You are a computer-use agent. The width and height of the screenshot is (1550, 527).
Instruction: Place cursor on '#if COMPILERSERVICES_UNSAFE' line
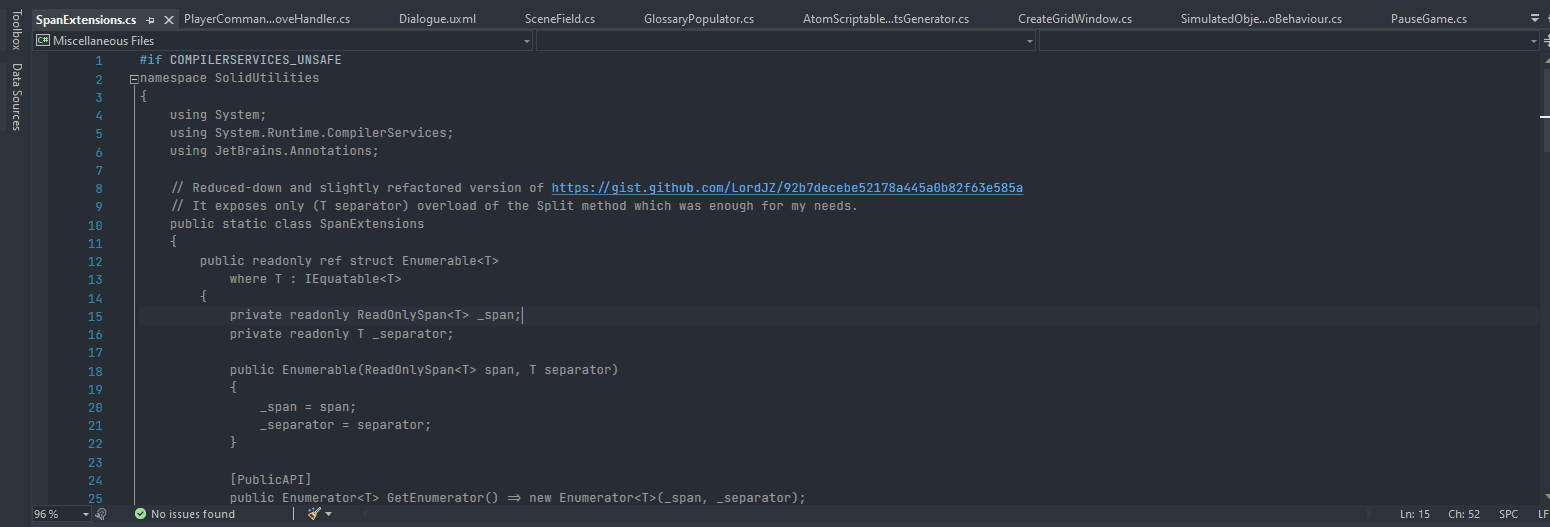pyautogui.click(x=241, y=60)
